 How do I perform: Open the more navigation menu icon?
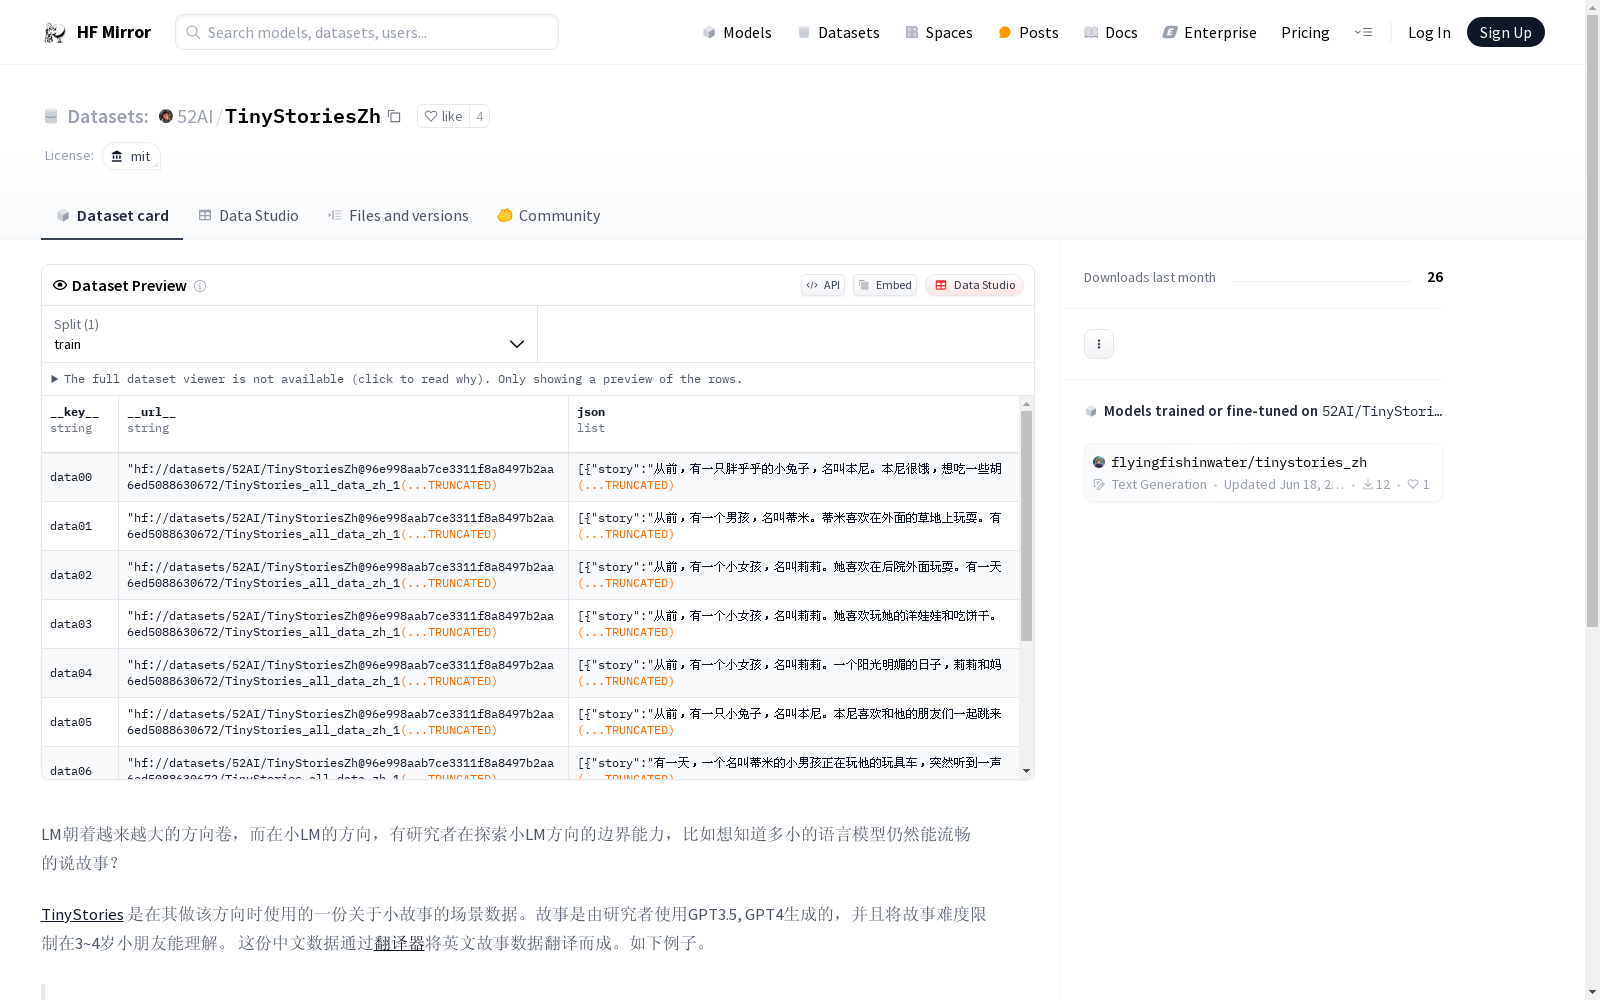point(1363,32)
